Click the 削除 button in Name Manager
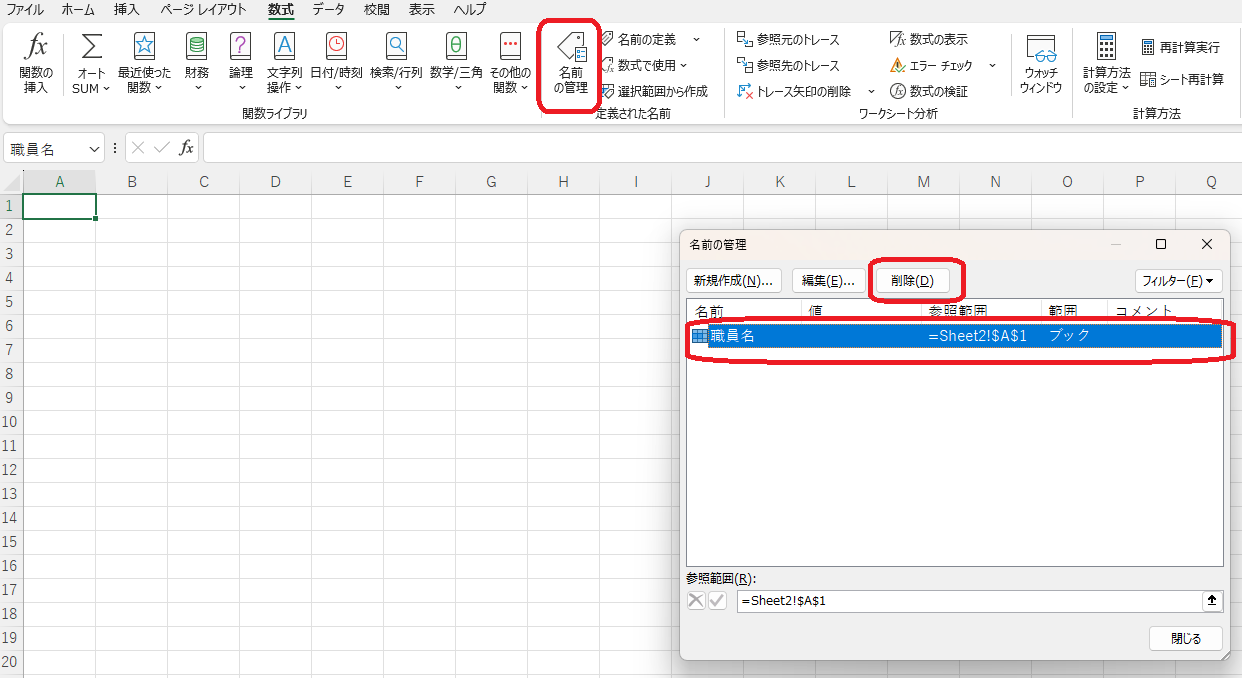1242x678 pixels. [913, 280]
